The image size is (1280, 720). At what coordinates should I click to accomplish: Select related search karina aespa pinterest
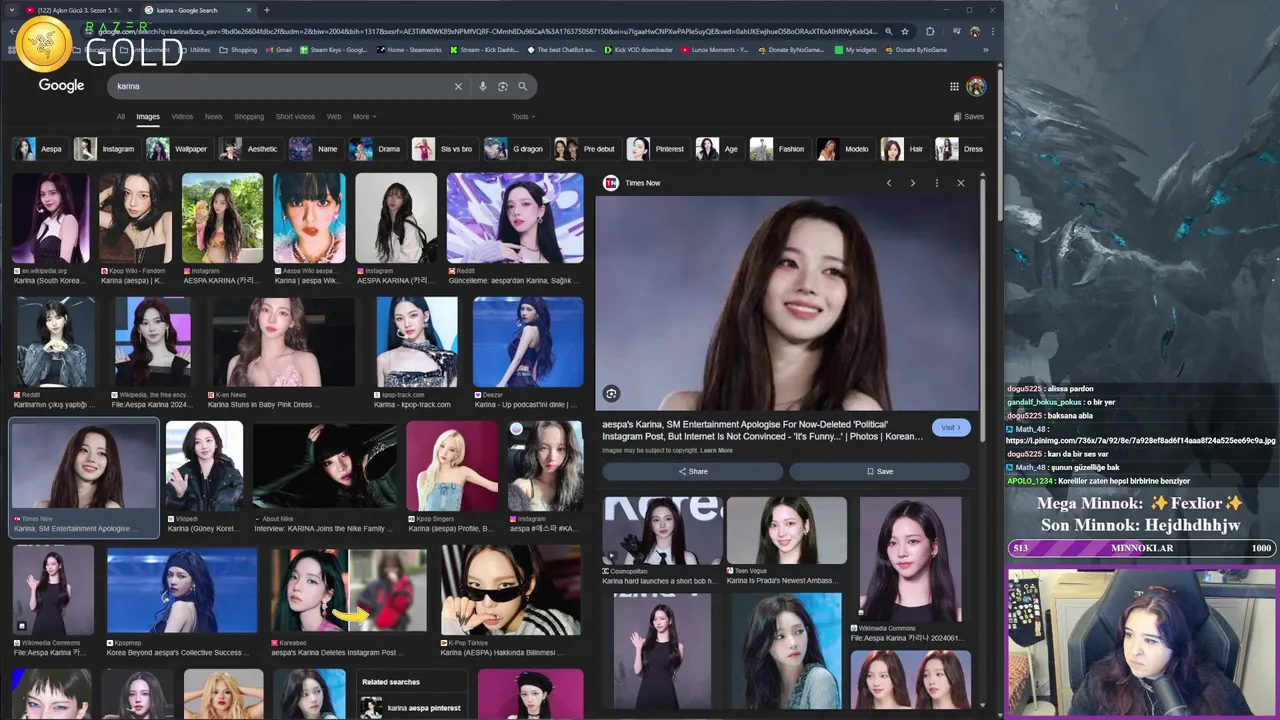413,708
